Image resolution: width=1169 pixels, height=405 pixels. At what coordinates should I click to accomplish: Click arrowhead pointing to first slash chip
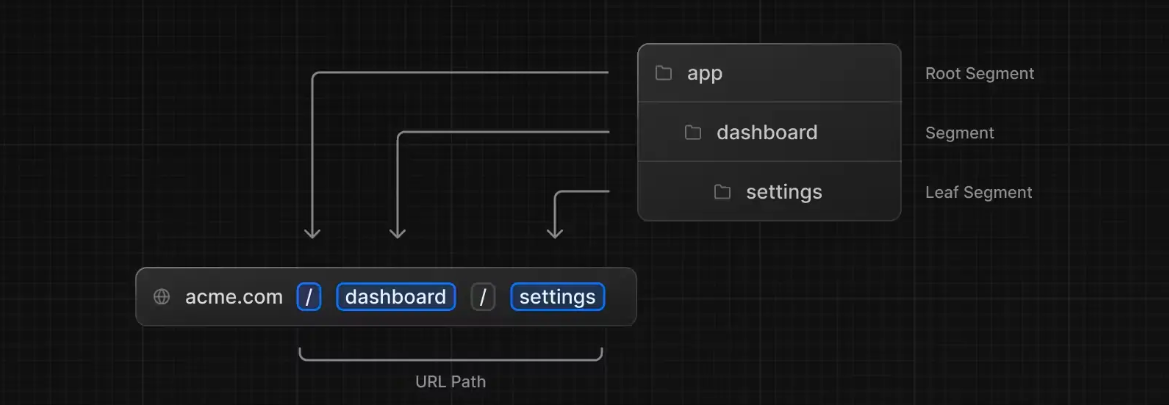tap(312, 233)
